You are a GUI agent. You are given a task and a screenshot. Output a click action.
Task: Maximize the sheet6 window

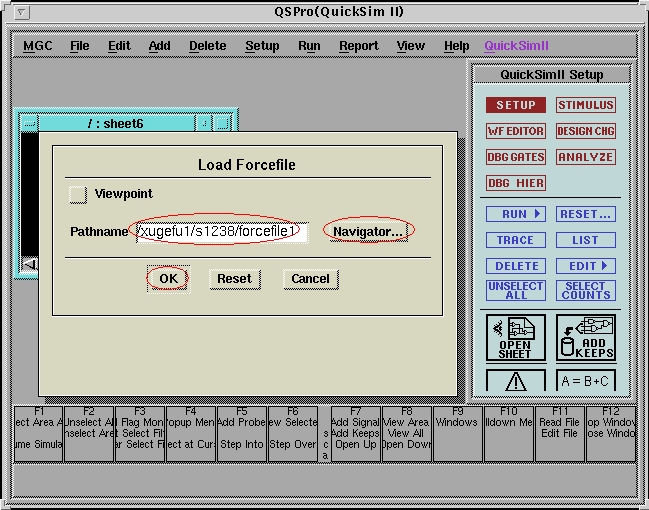222,124
